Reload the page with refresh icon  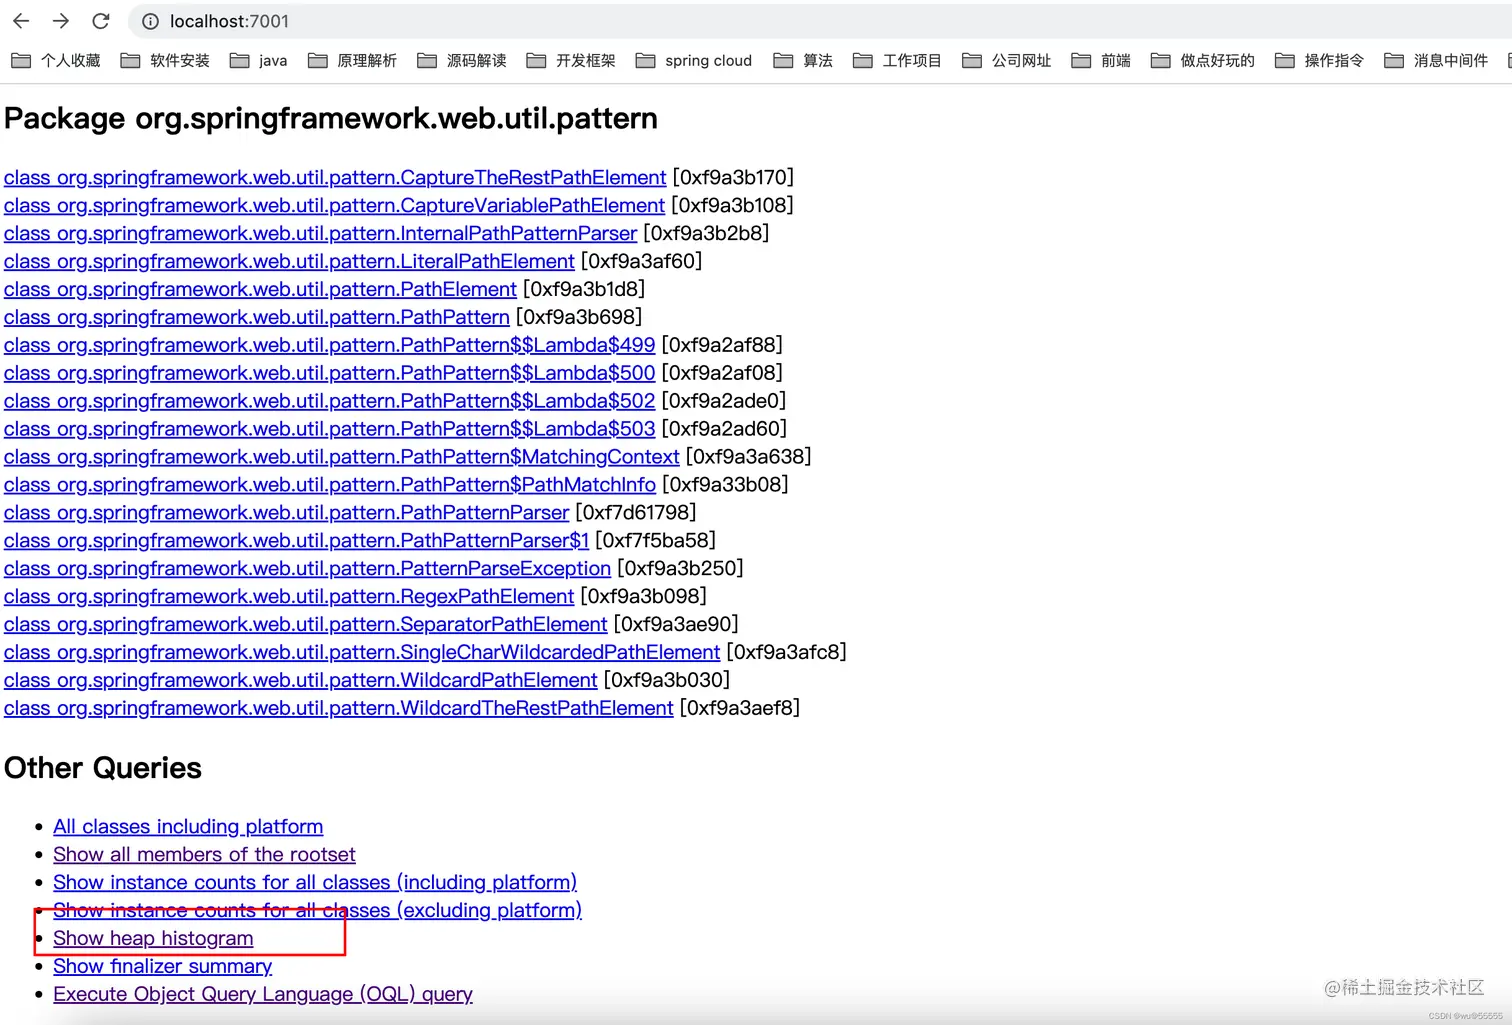pos(101,21)
